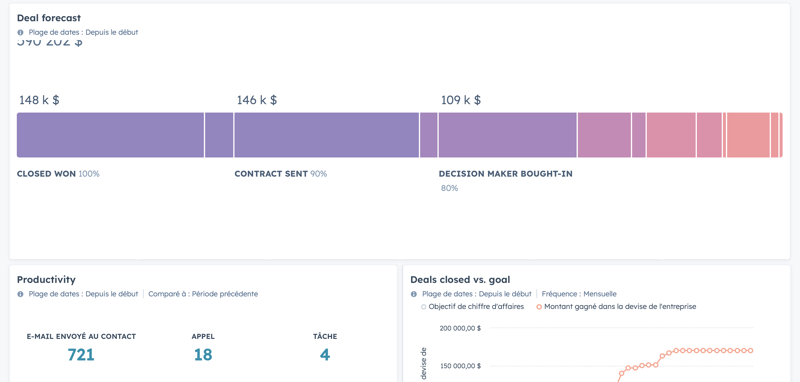Image resolution: width=800 pixels, height=382 pixels.
Task: Click info icon under Deals closed vs. goal
Action: (414, 294)
